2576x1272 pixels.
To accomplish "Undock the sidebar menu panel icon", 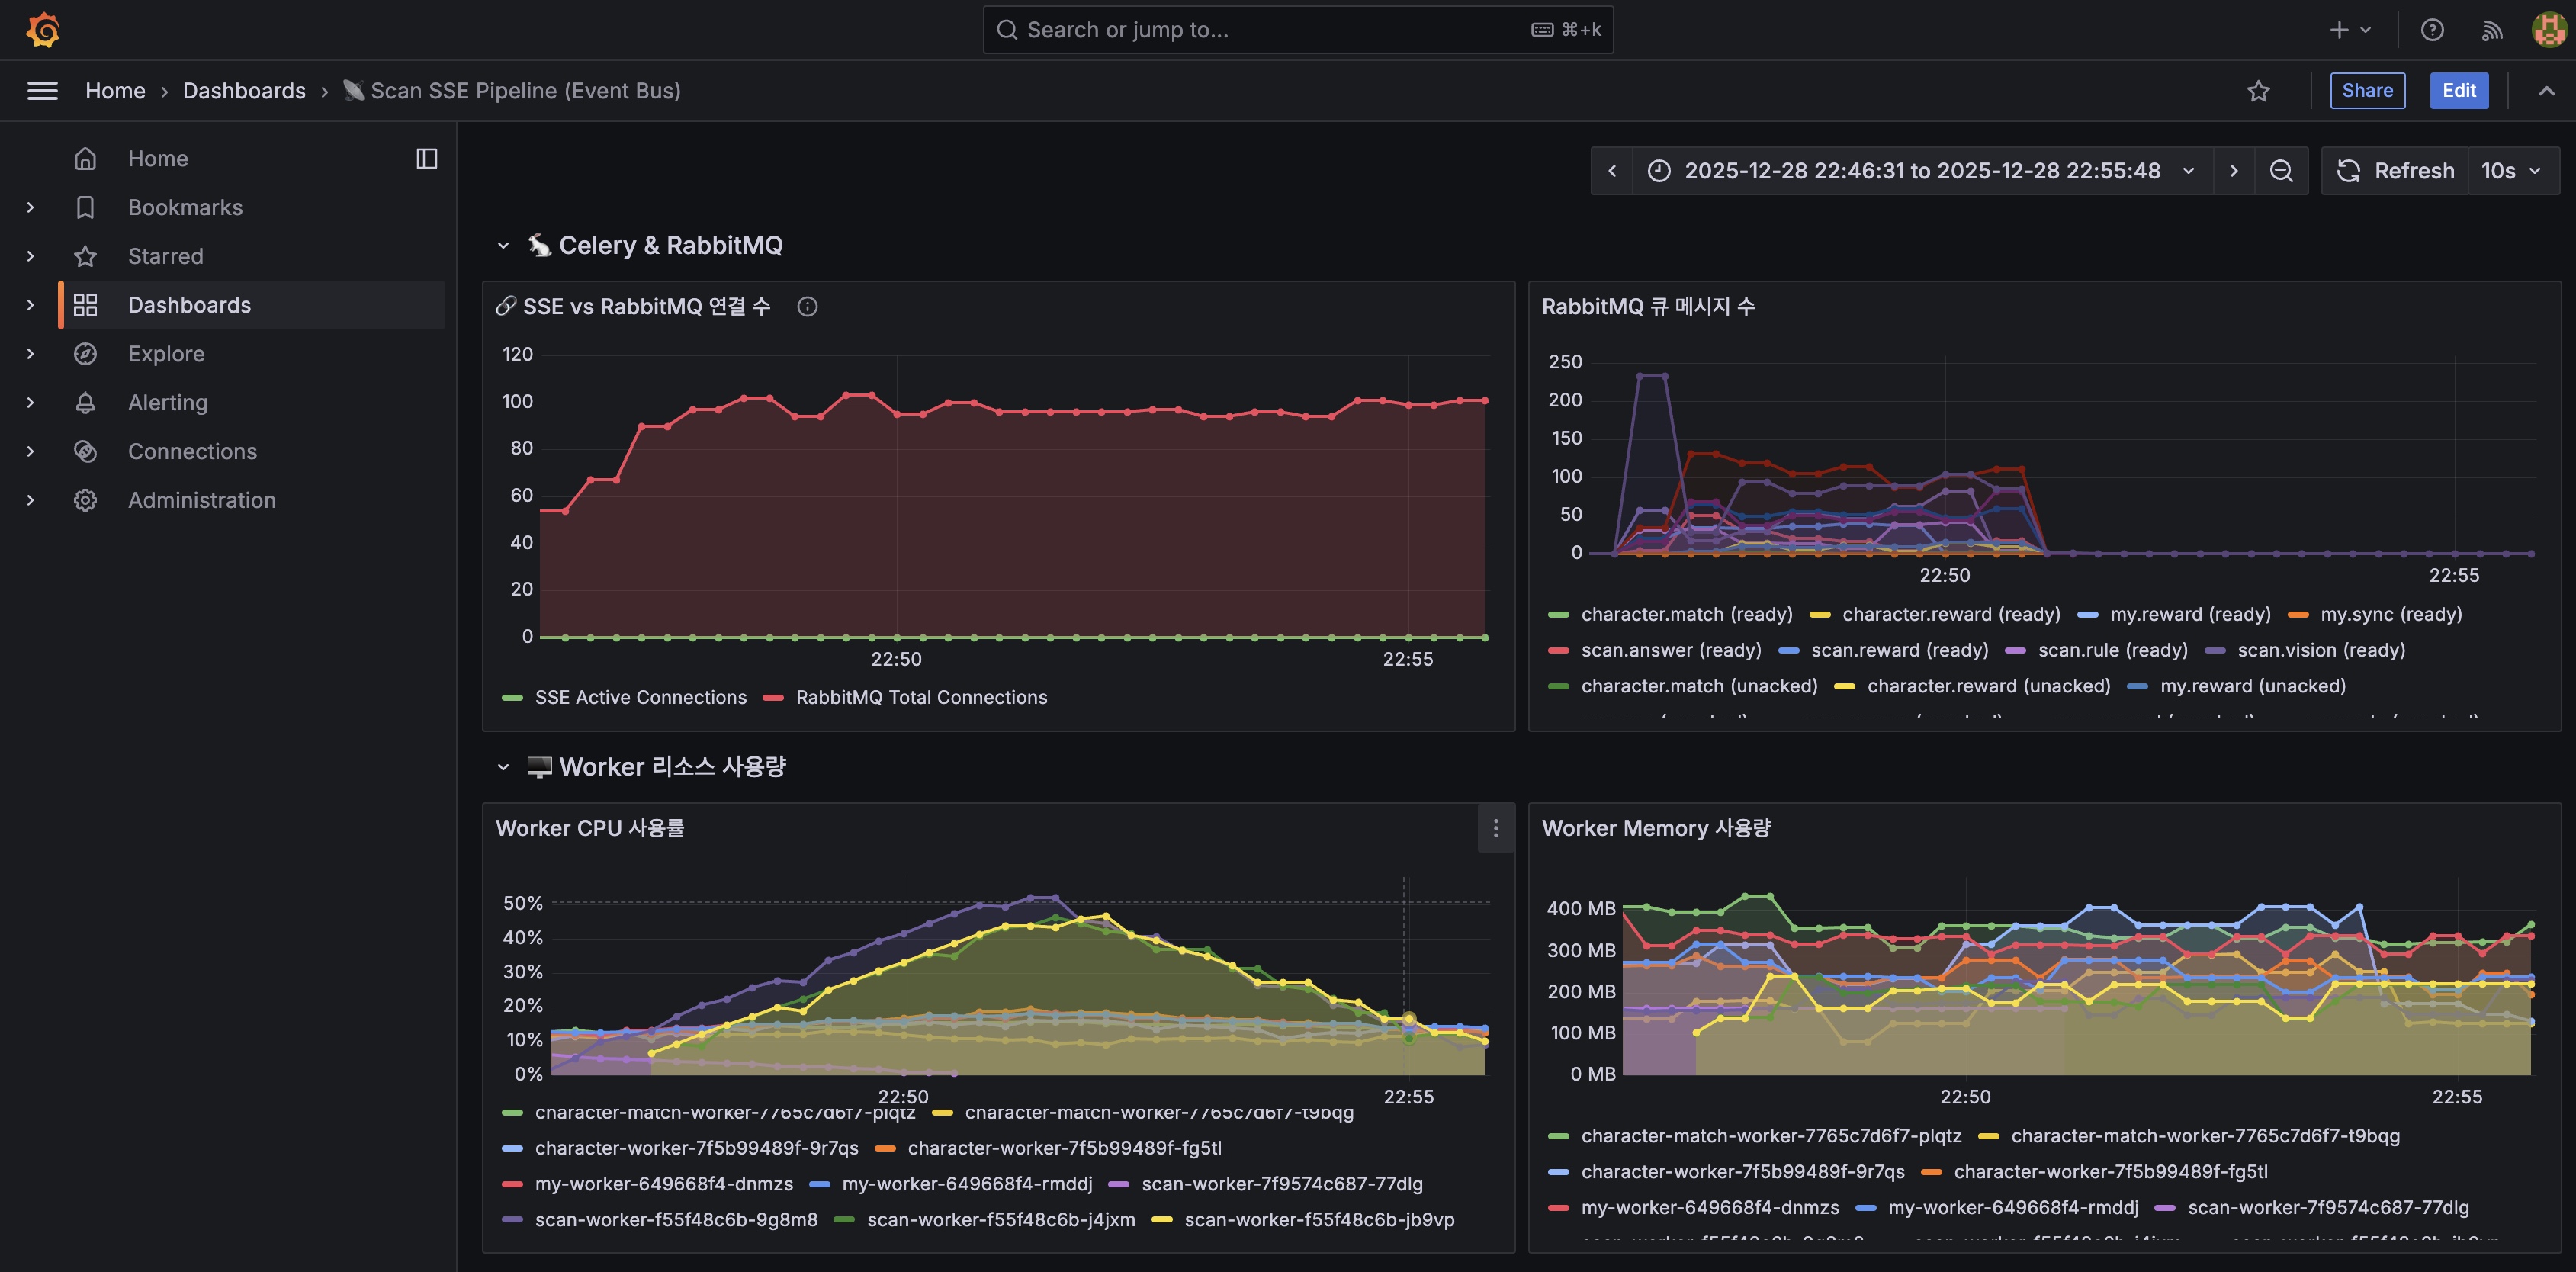I will tap(427, 159).
